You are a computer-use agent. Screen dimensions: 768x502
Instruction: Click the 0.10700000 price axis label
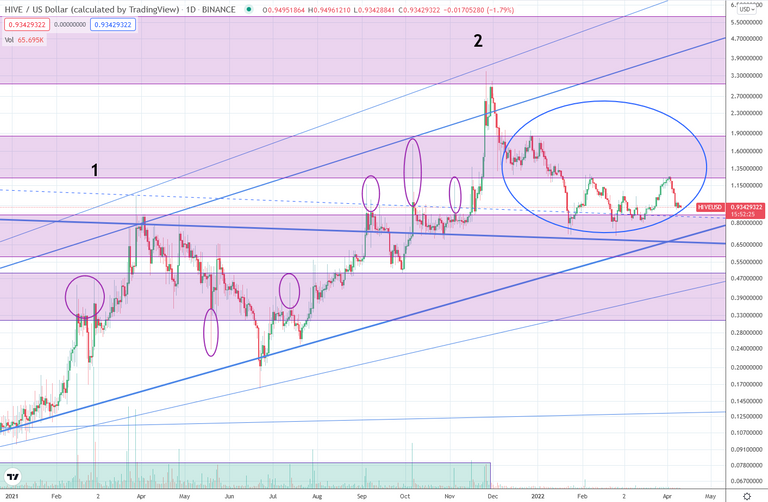[746, 433]
